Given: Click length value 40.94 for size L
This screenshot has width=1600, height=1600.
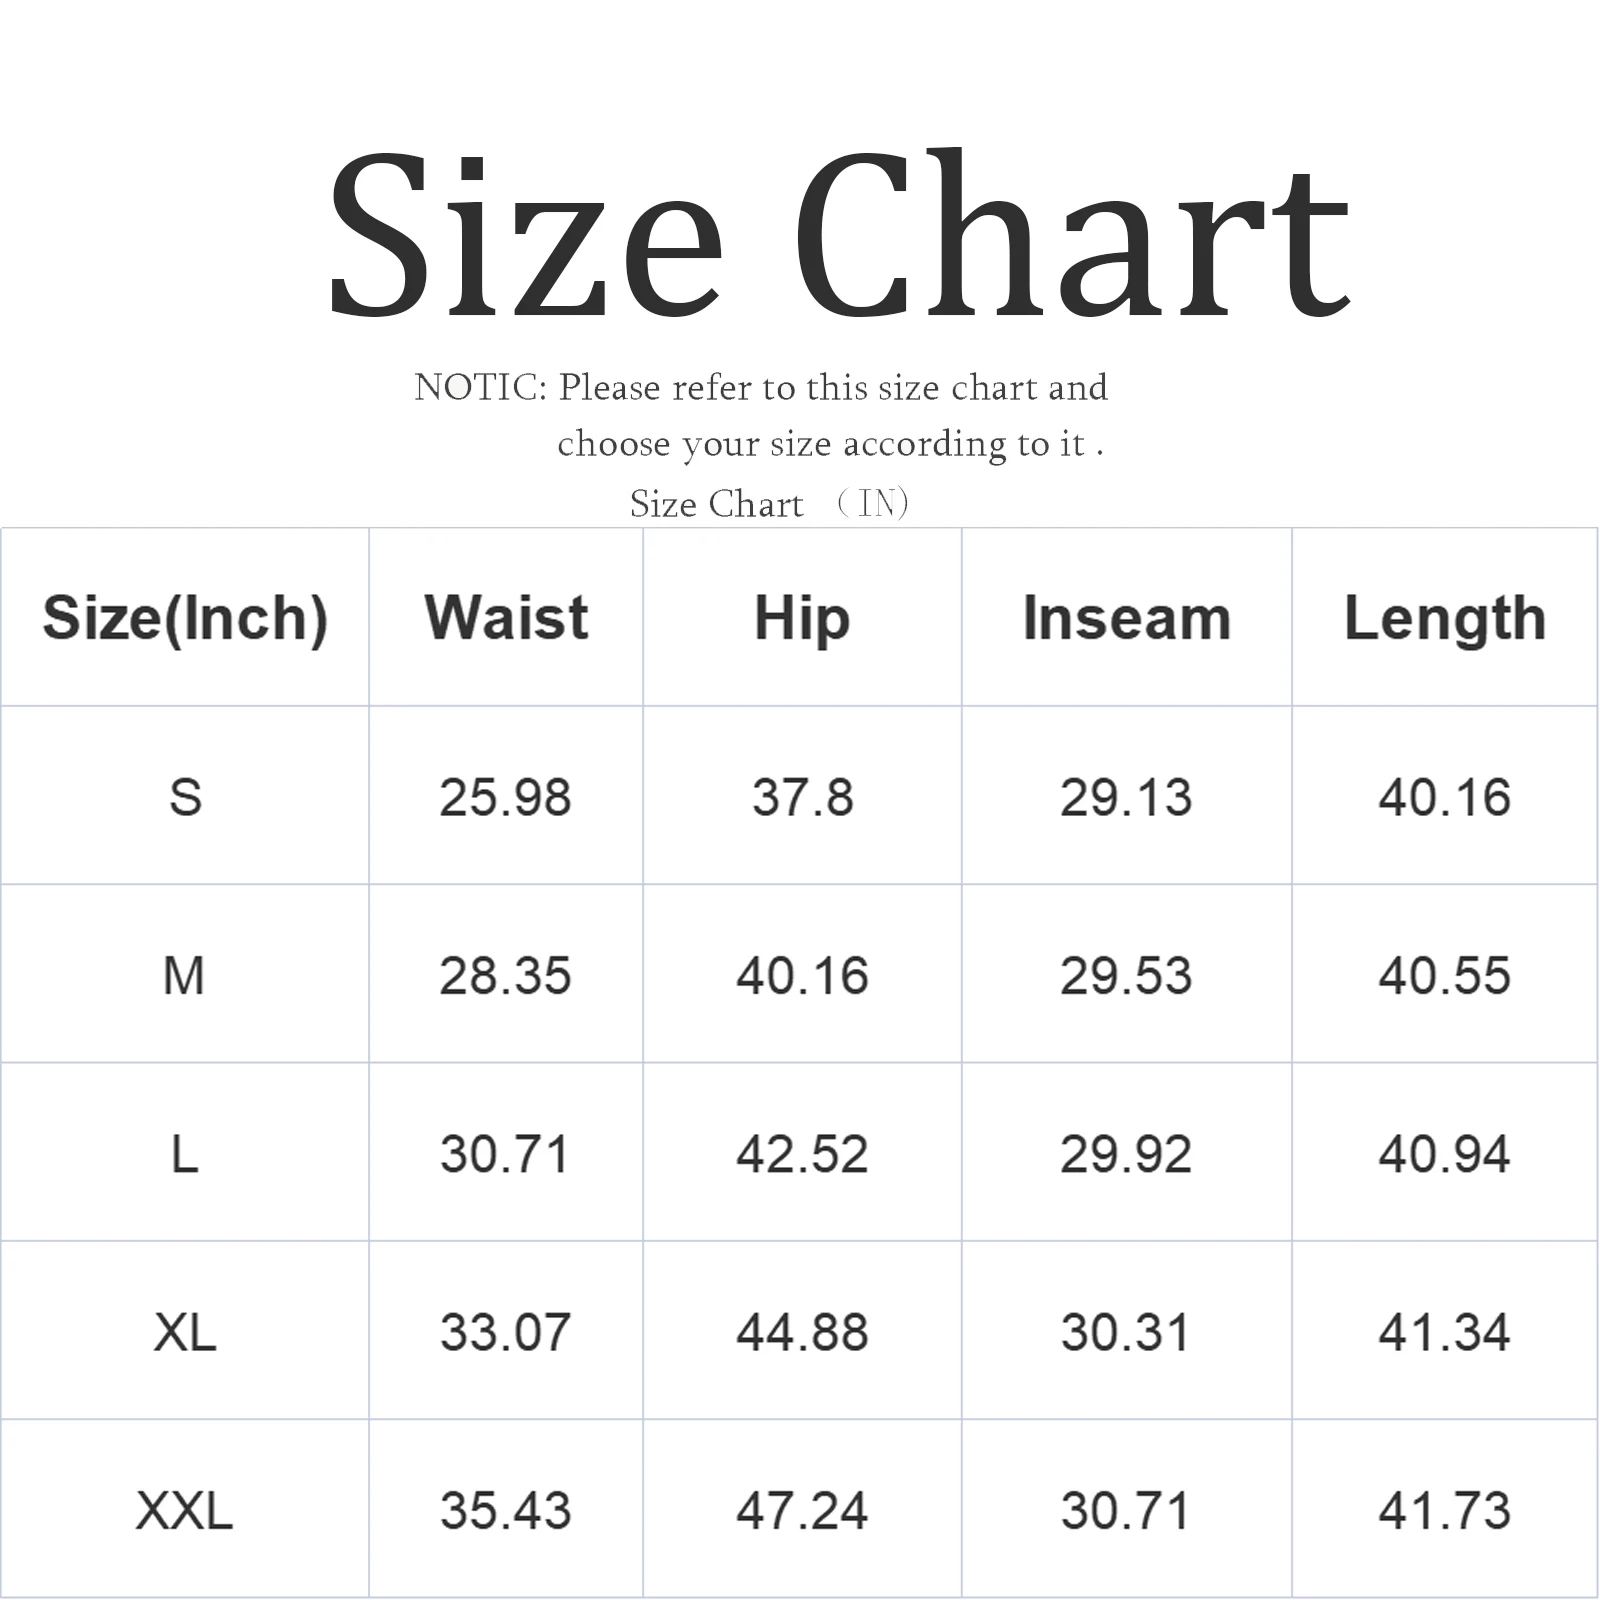Looking at the screenshot, I should point(1444,1154).
